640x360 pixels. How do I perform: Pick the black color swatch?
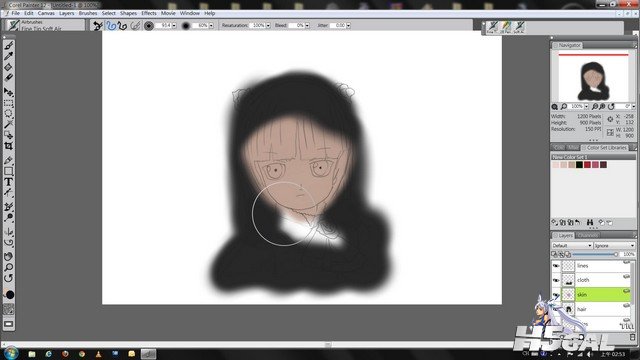pyautogui.click(x=579, y=165)
